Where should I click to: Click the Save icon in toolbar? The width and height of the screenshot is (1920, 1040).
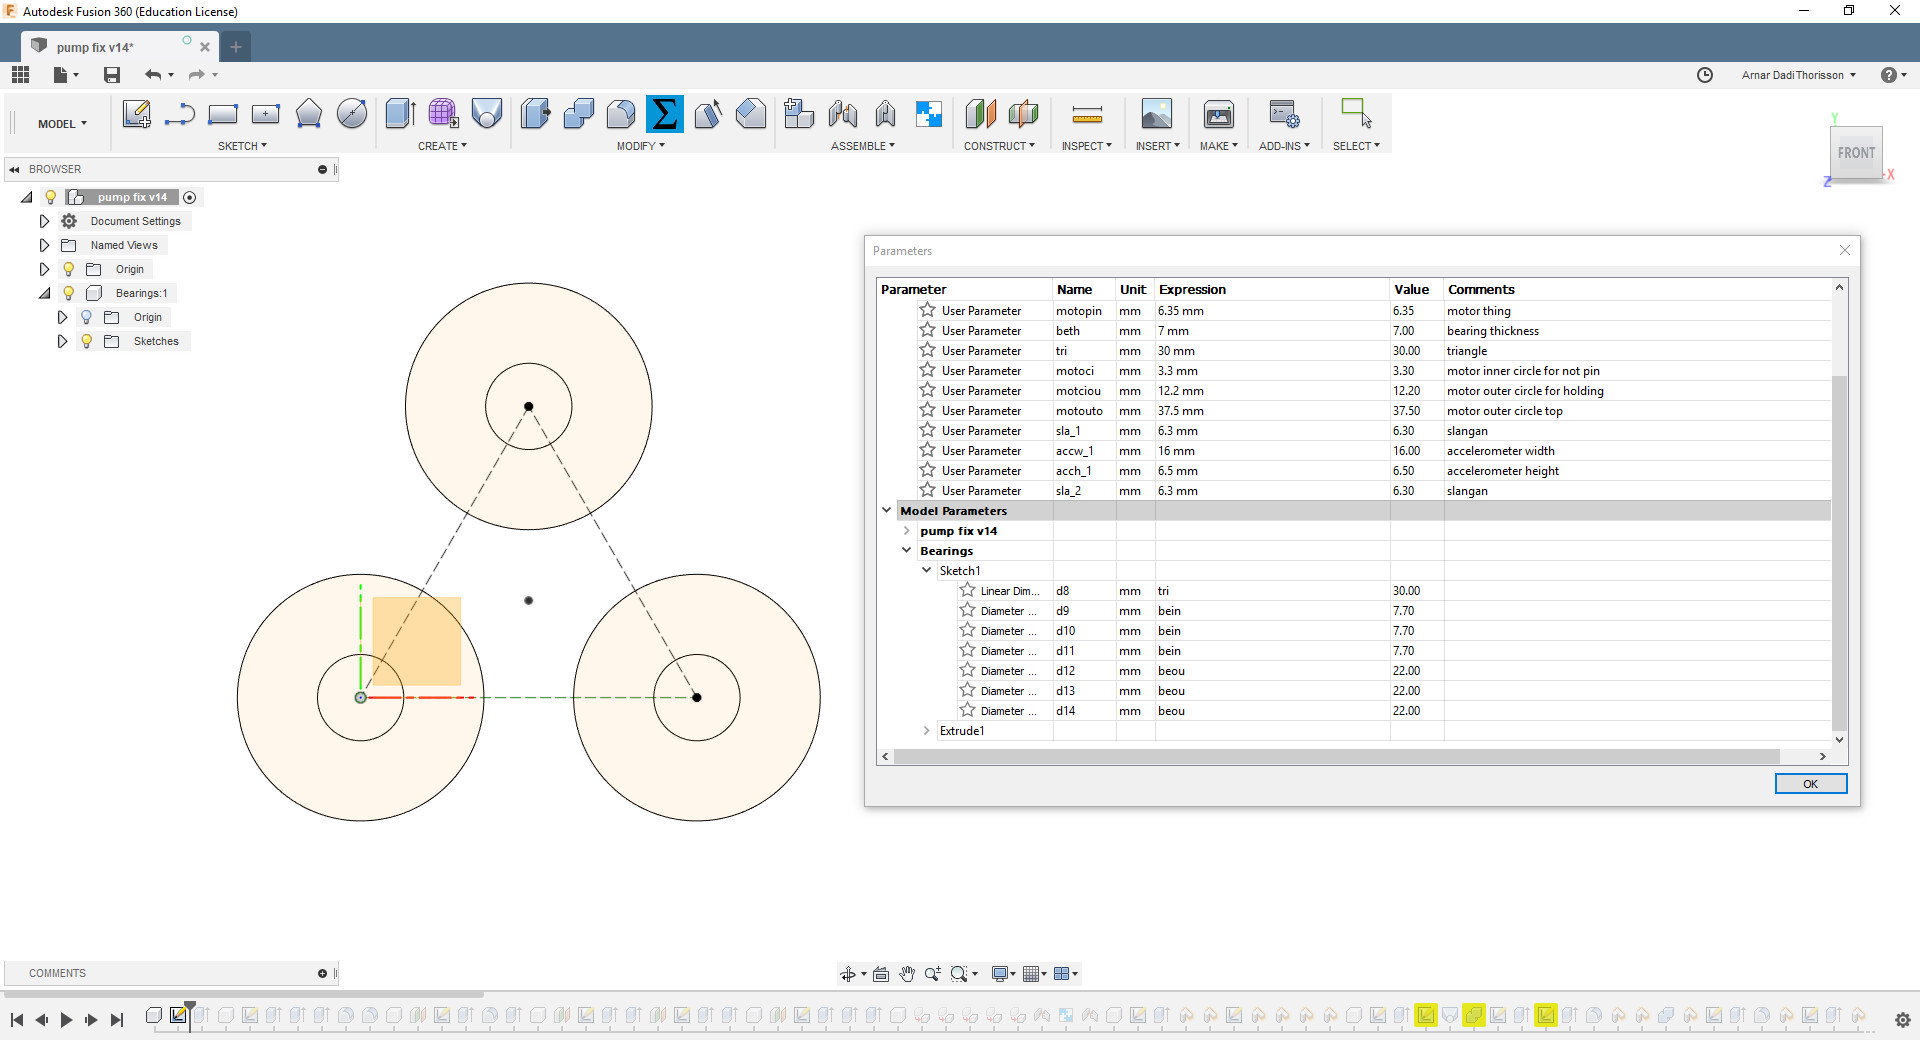coord(112,75)
